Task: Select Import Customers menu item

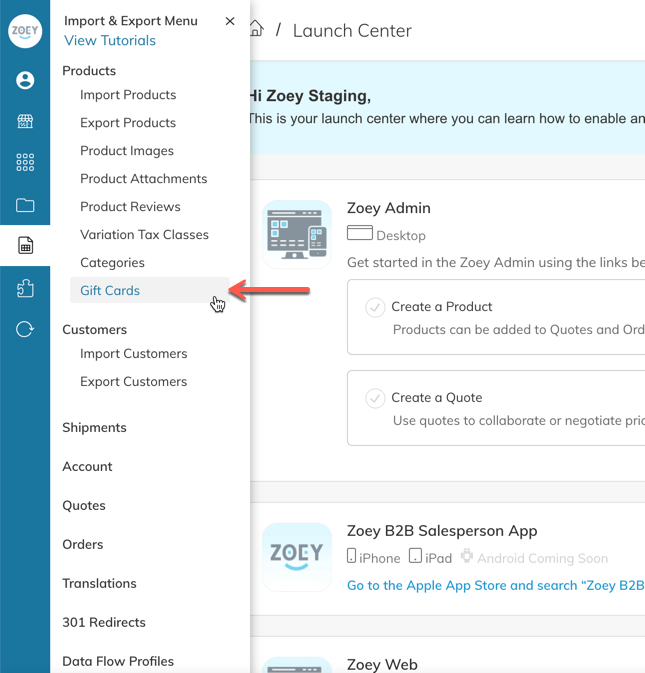Action: [133, 353]
